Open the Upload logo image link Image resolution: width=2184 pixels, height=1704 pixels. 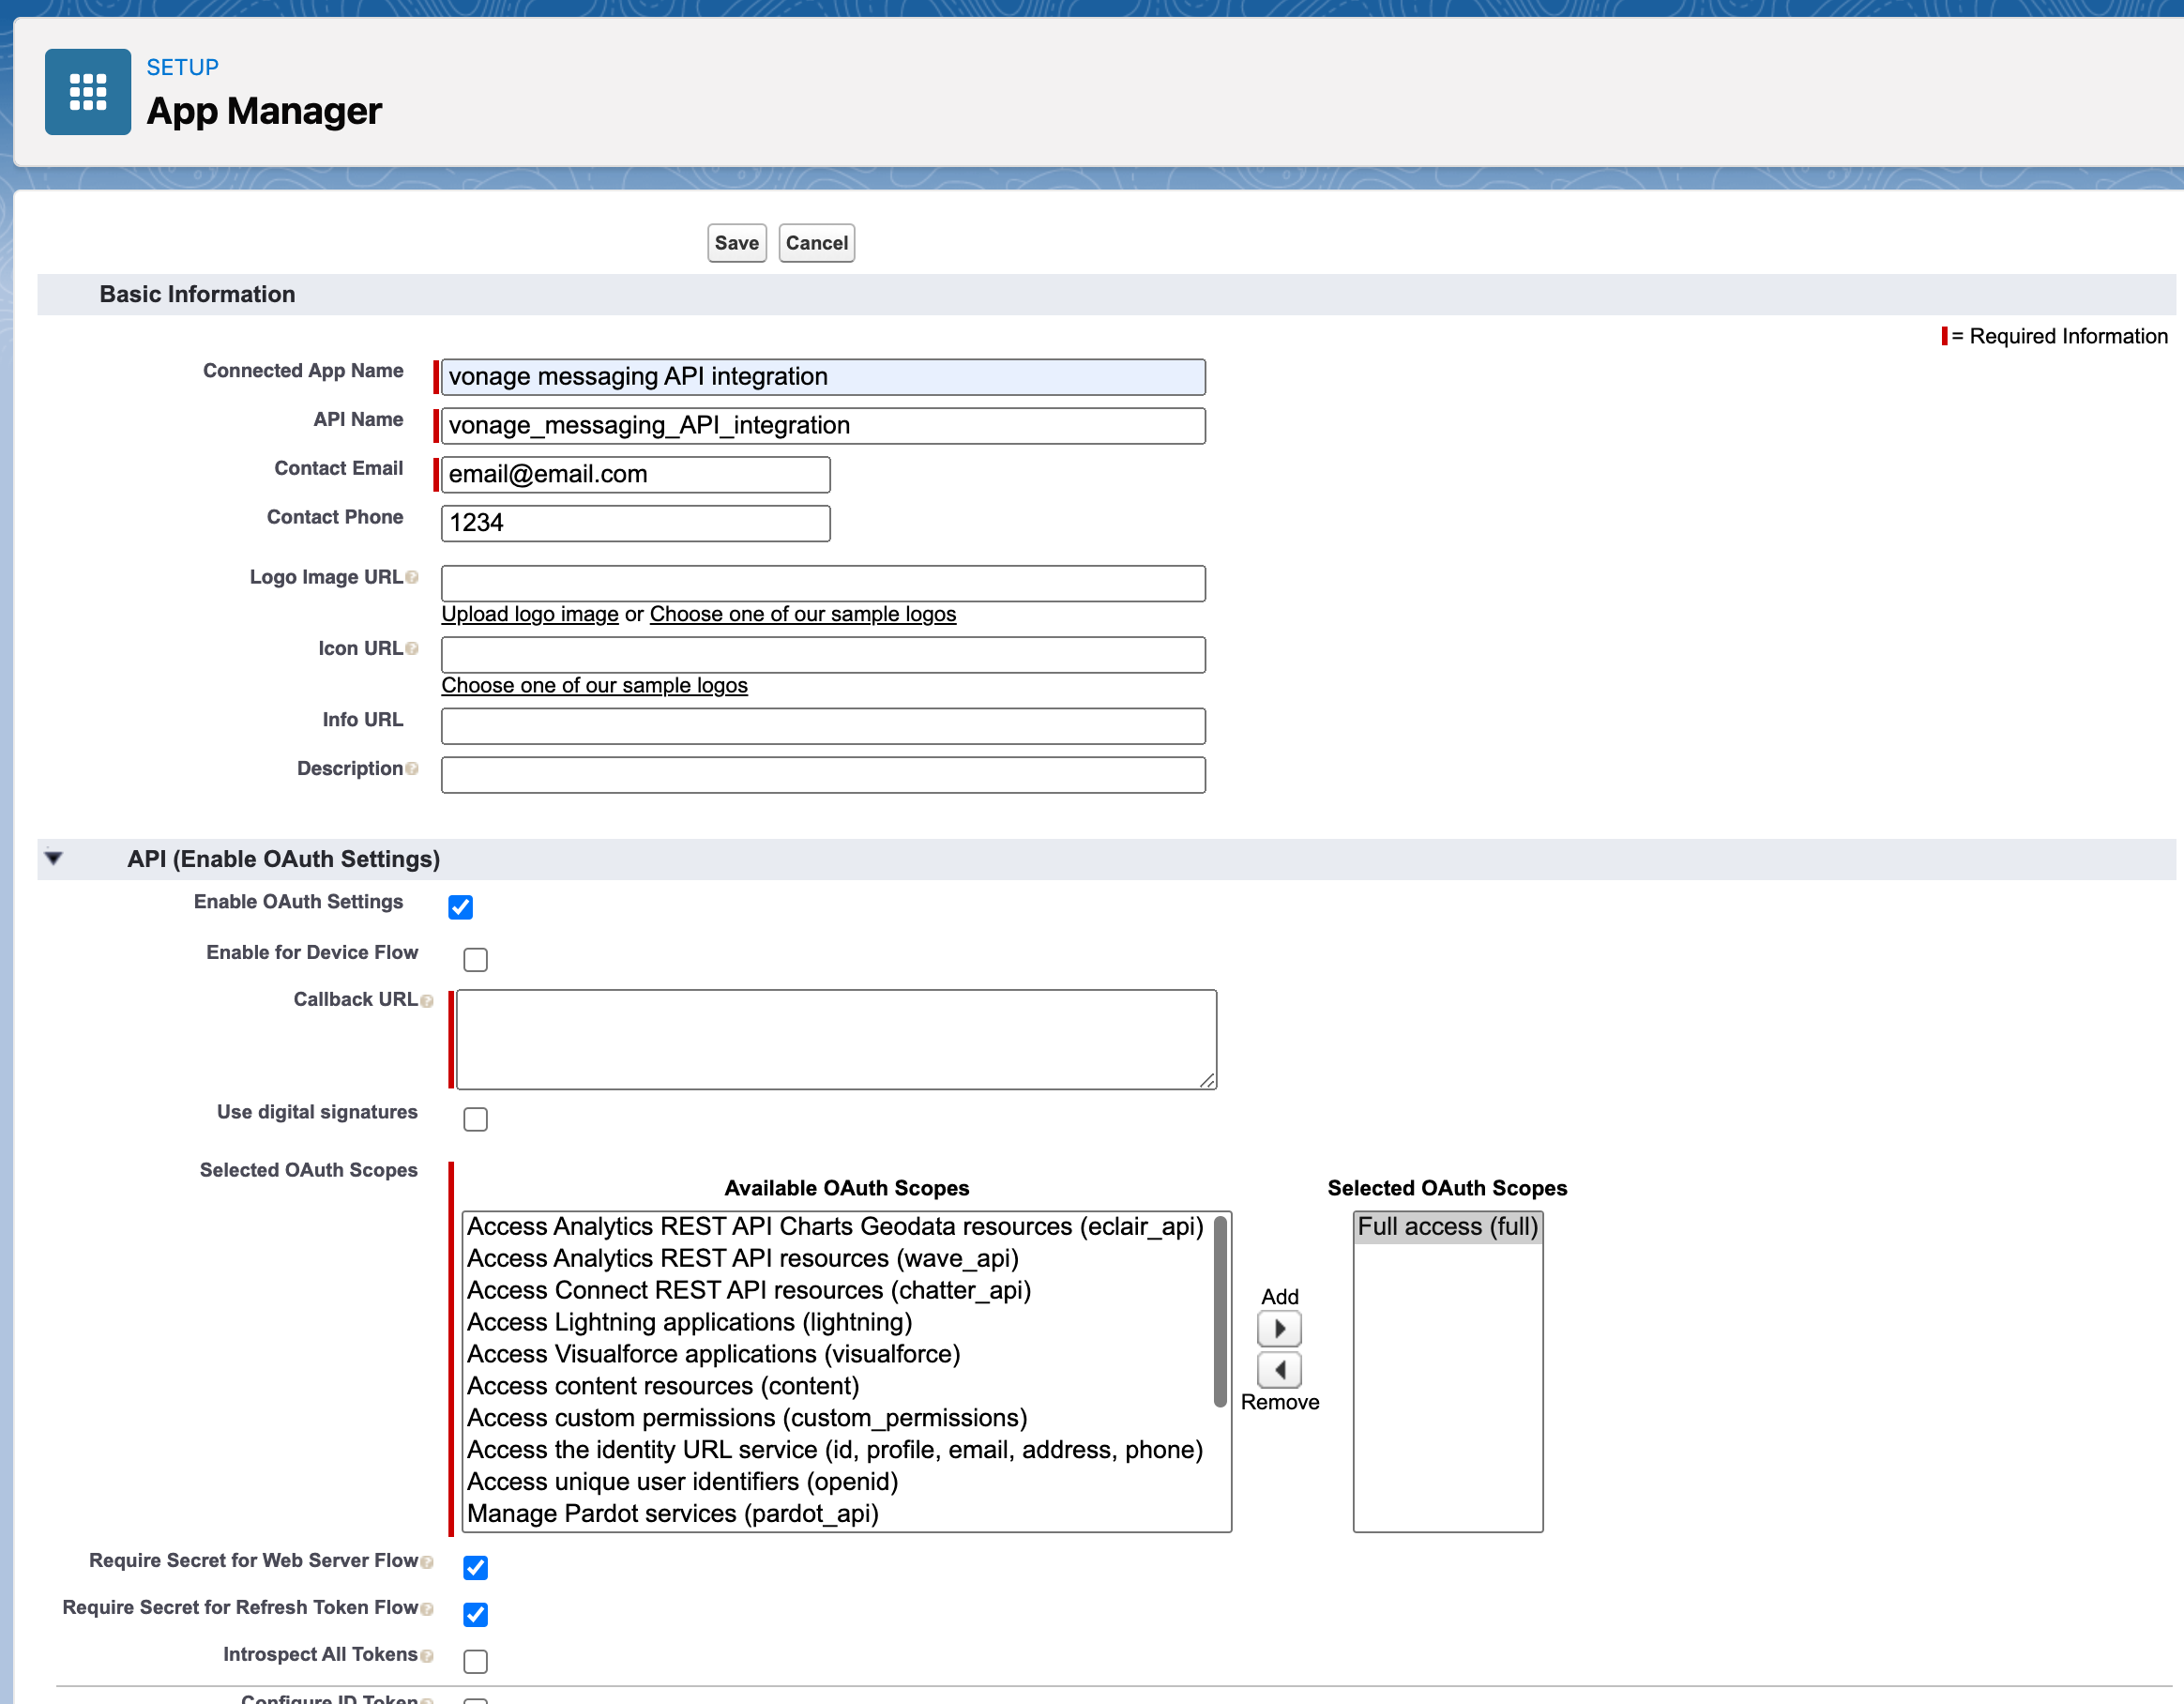point(530,614)
